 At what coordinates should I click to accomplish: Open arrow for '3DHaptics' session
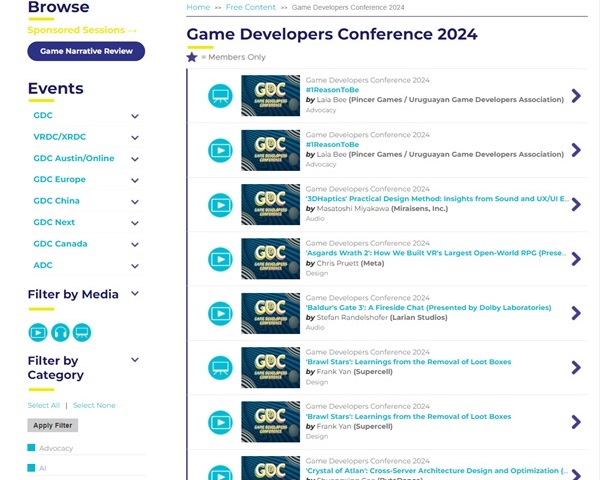(x=576, y=204)
